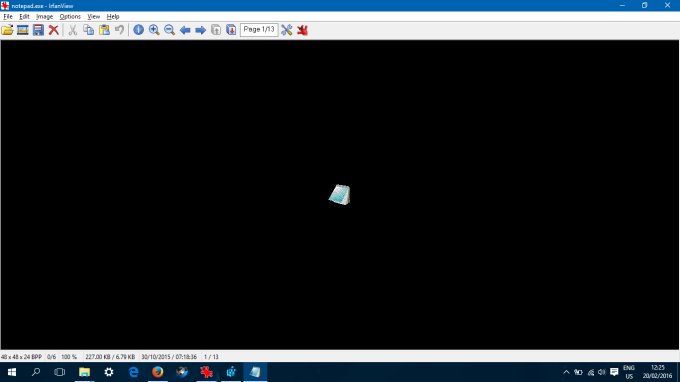Show the previous page icon
The image size is (680, 382).
click(x=216, y=30)
